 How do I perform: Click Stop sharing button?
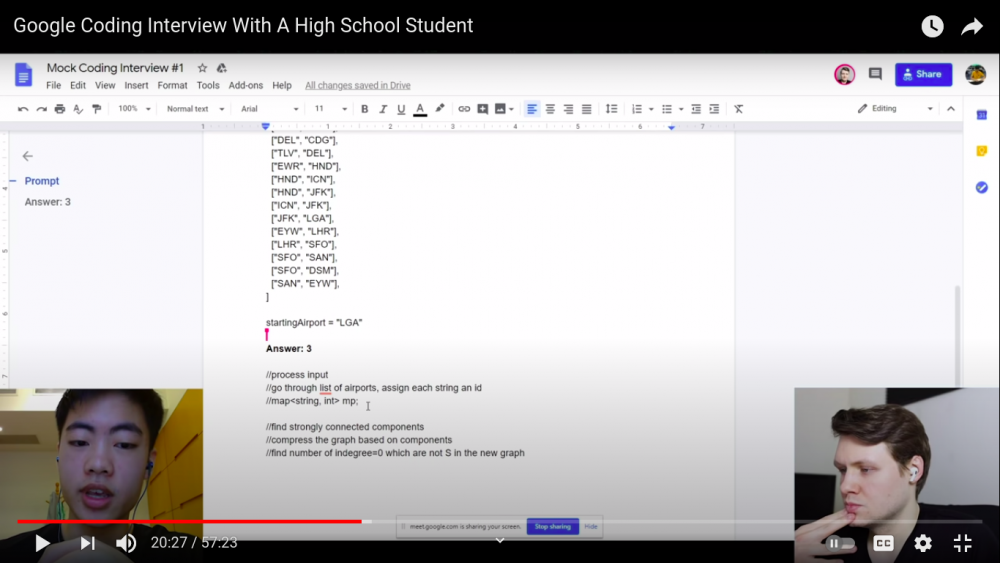click(552, 527)
